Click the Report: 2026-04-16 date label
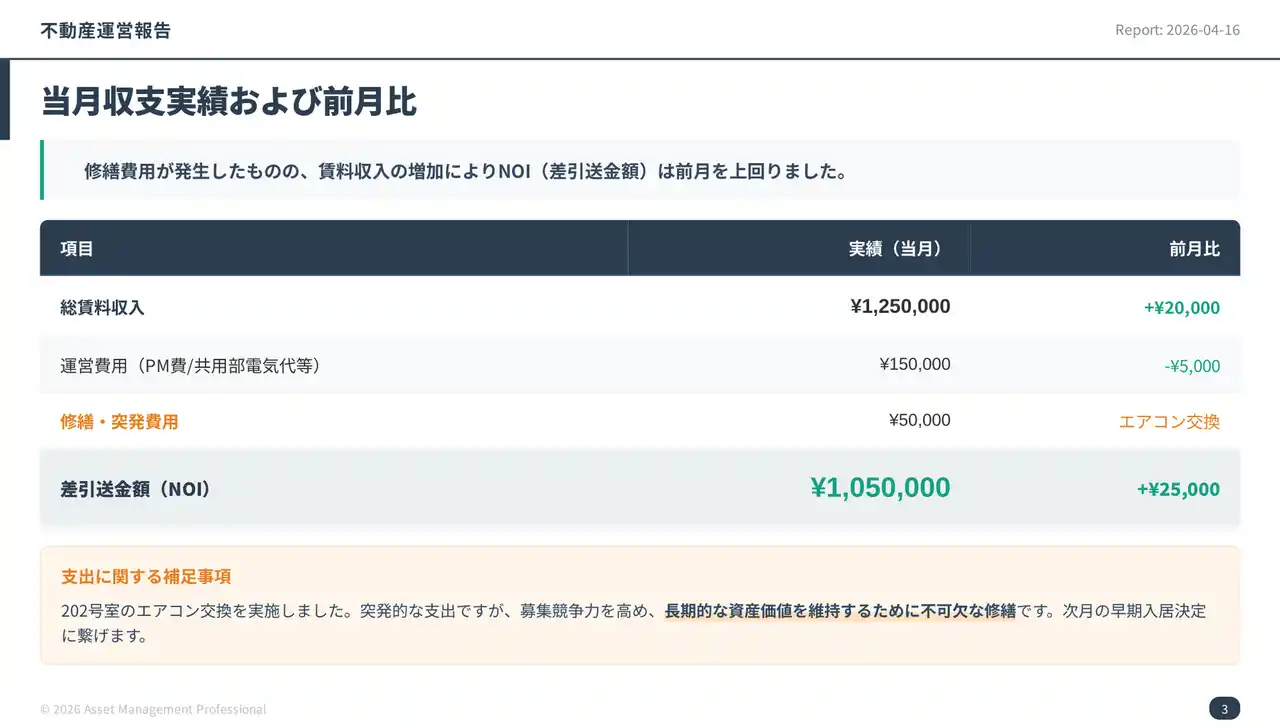 click(1177, 30)
